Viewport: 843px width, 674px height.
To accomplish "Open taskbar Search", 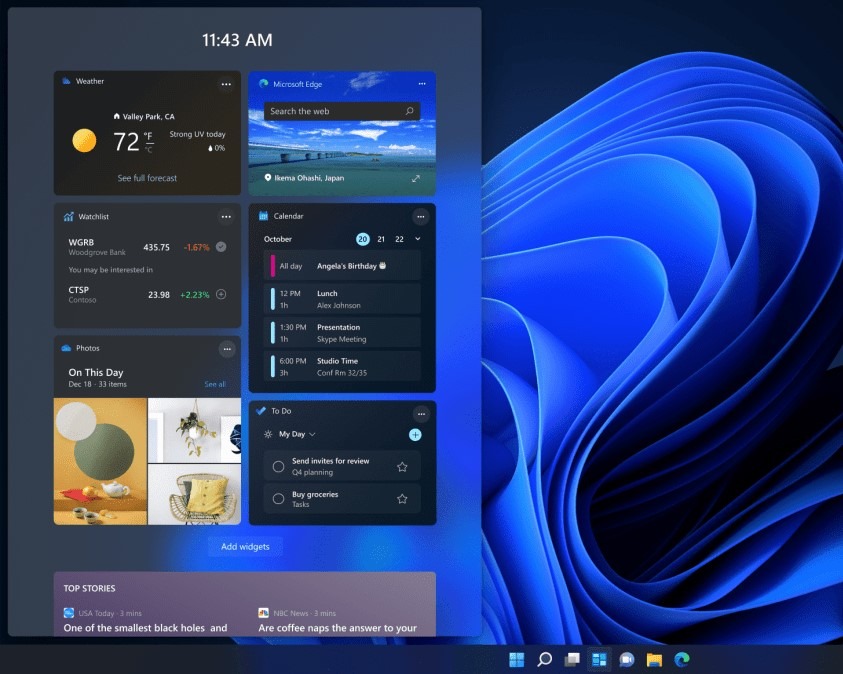I will [545, 659].
